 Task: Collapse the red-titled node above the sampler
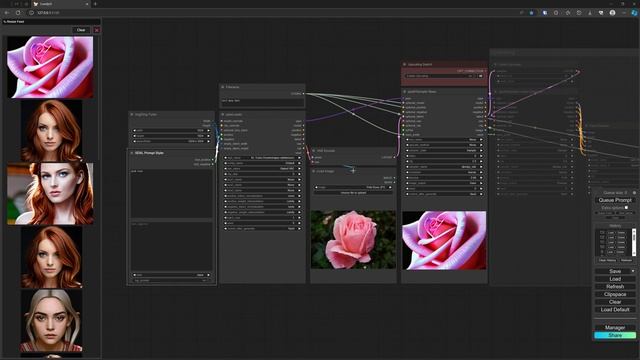pyautogui.click(x=405, y=64)
